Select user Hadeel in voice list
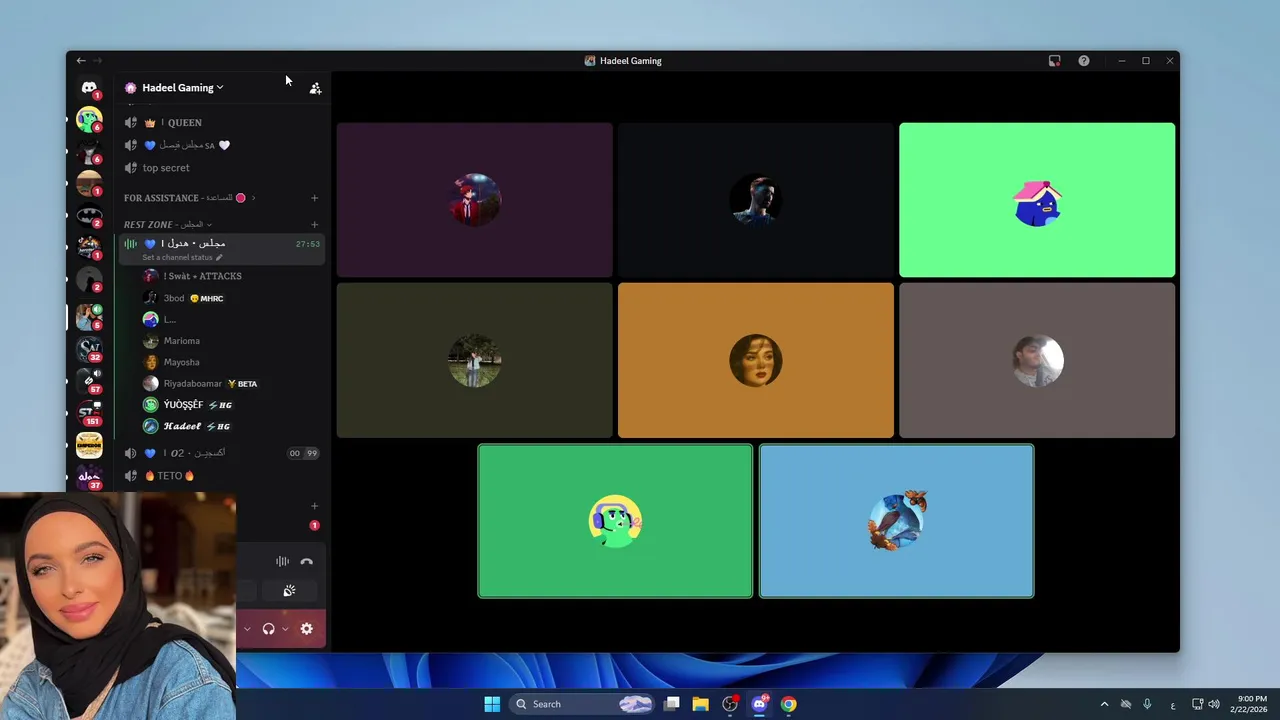 coord(232,426)
